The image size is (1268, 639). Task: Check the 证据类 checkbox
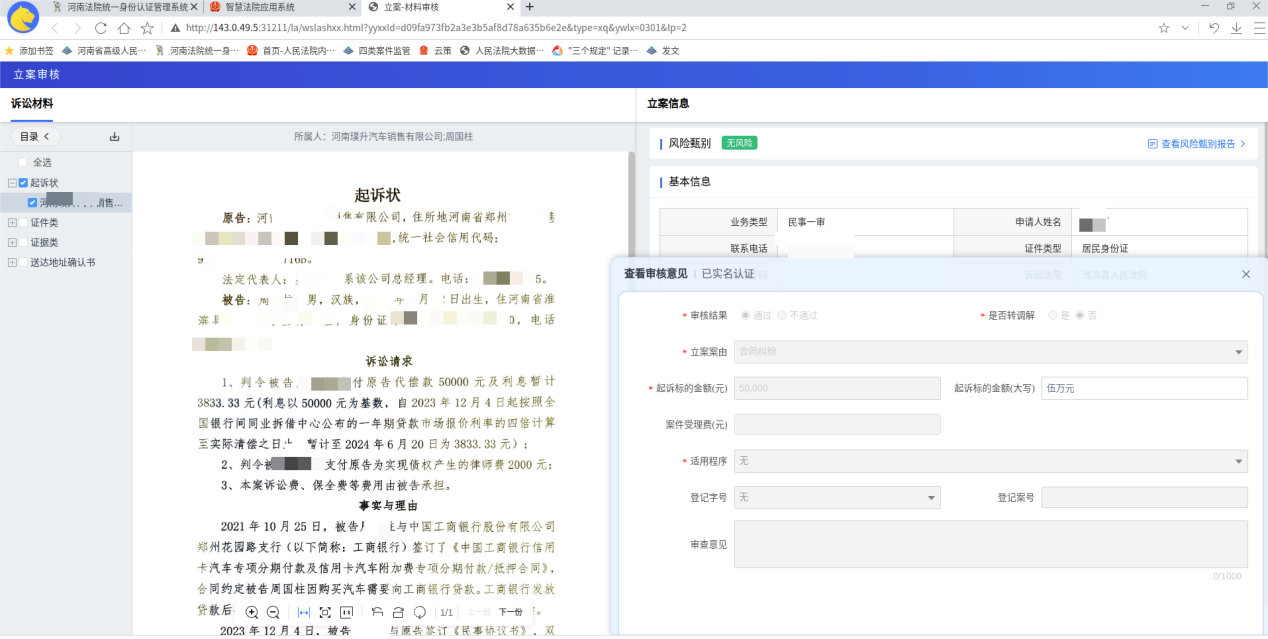(23, 242)
